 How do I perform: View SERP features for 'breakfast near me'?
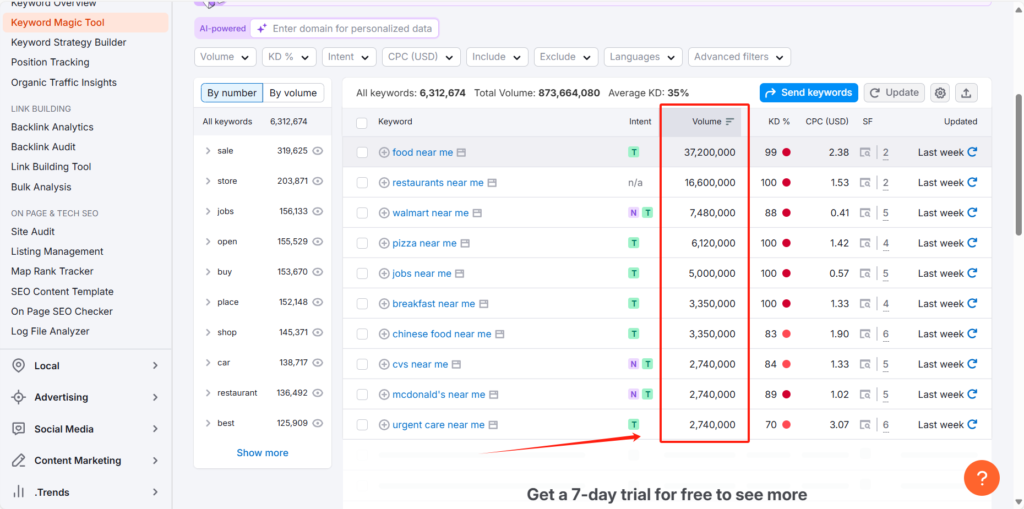coord(865,304)
